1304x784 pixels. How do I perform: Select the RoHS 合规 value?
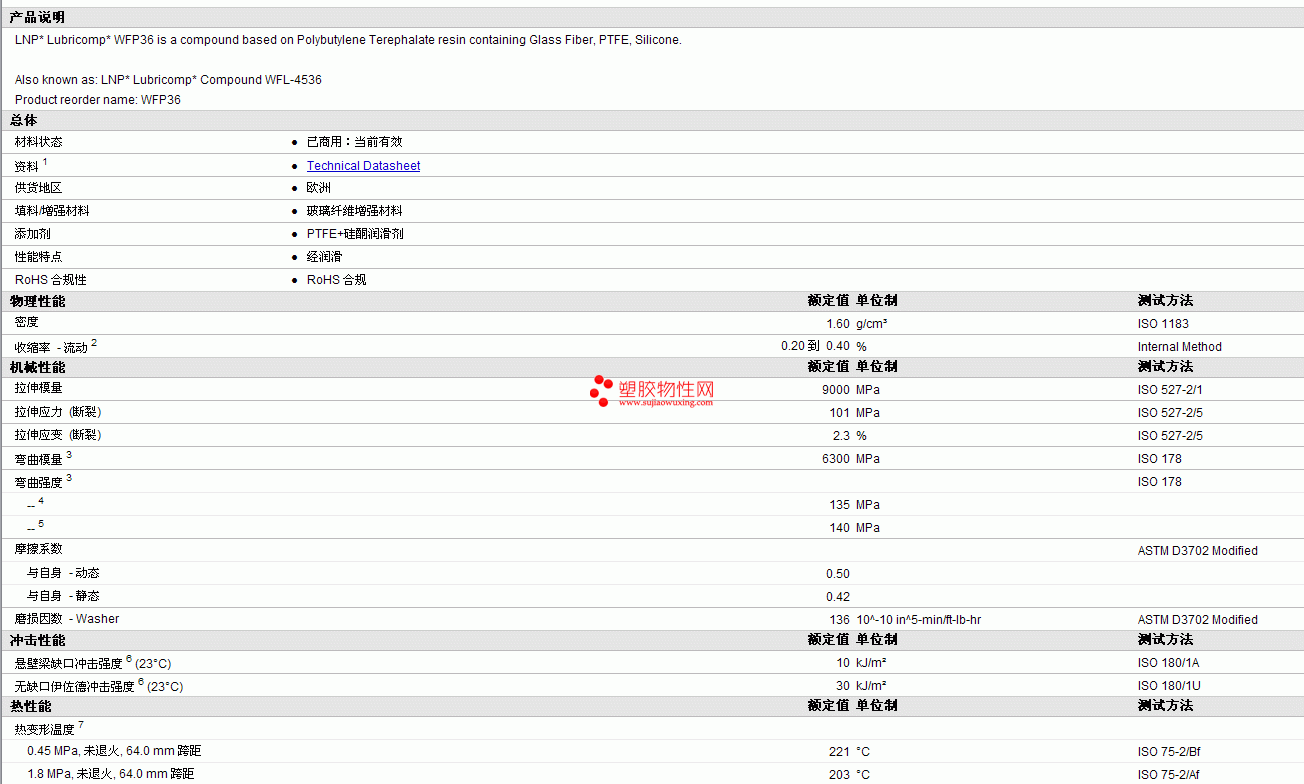[x=336, y=280]
